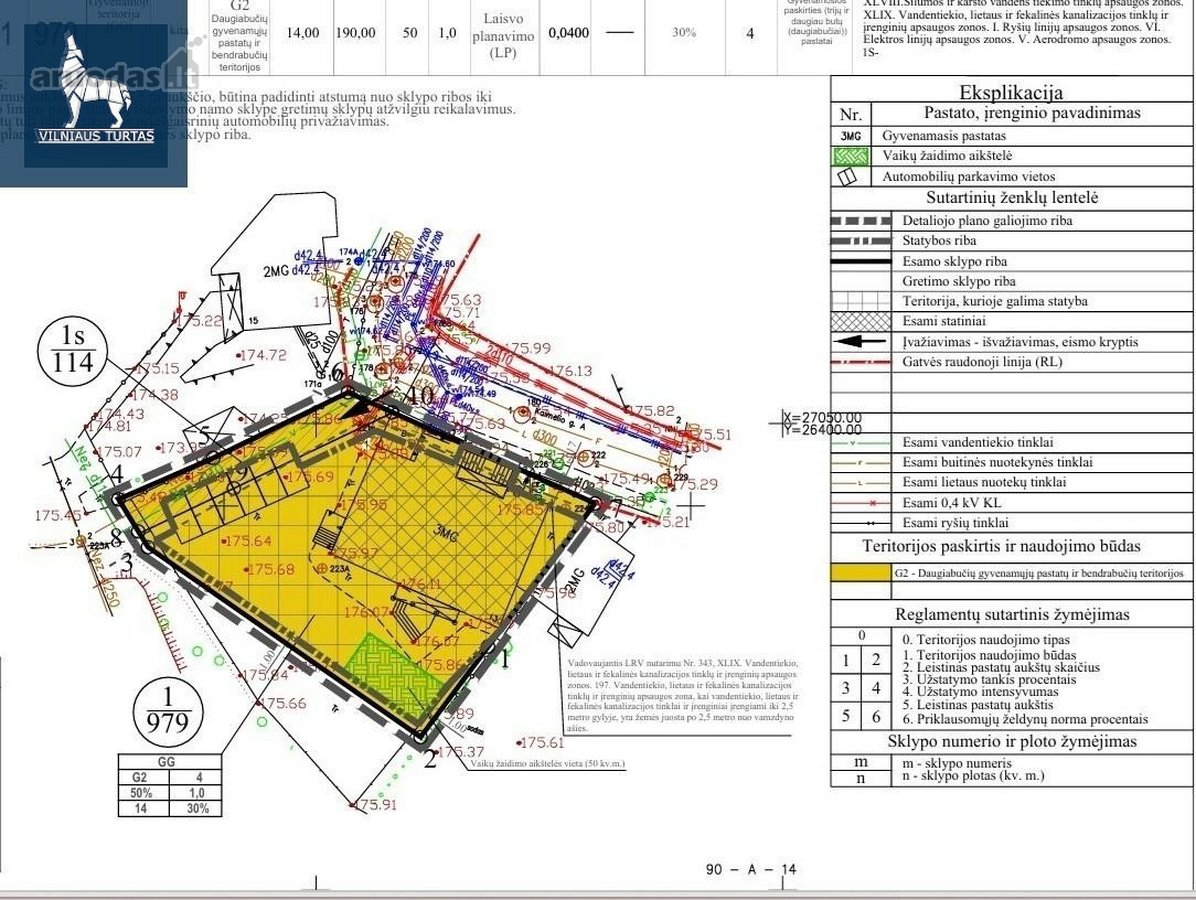The width and height of the screenshot is (1196, 900).
Task: Select 'Gyvenamasis pastatas' legend text
Action: pyautogui.click(x=944, y=136)
